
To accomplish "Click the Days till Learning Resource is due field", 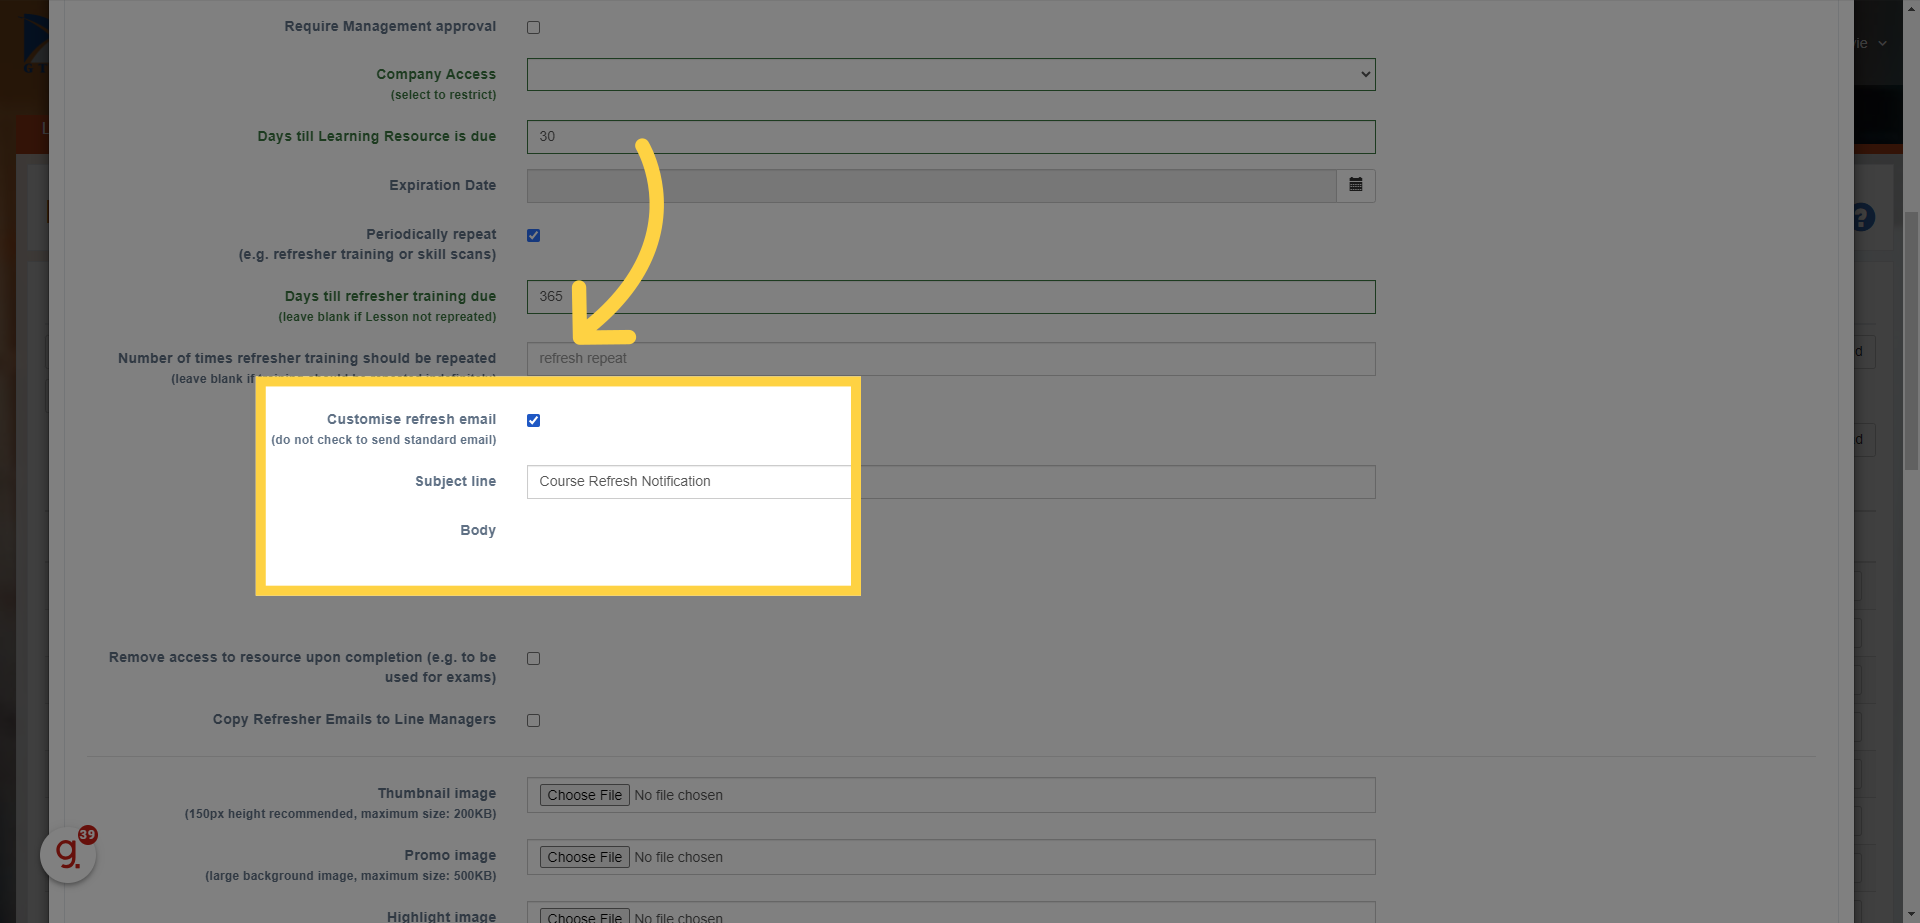I will tap(951, 136).
